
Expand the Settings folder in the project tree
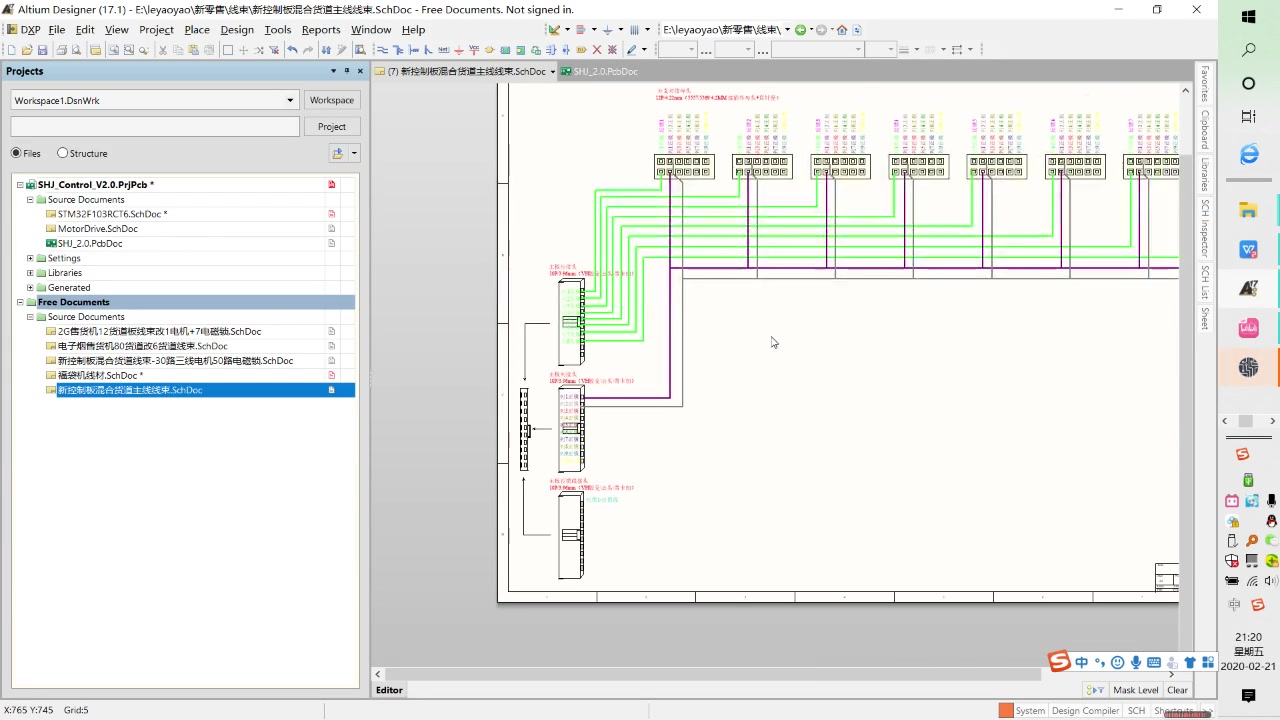tap(30, 258)
